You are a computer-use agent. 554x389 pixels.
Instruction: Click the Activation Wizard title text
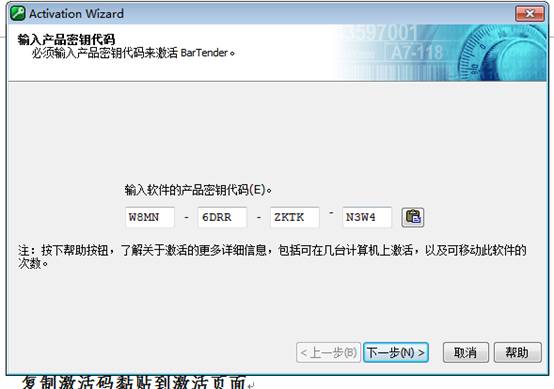[76, 14]
